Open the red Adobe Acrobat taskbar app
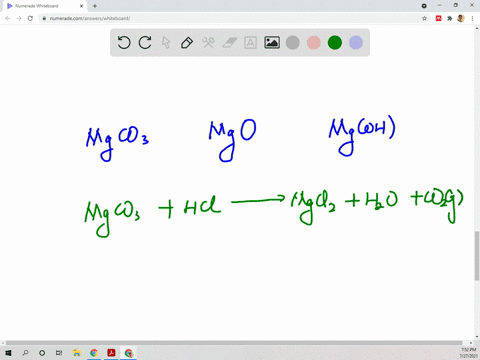The height and width of the screenshot is (360, 480). [111, 353]
